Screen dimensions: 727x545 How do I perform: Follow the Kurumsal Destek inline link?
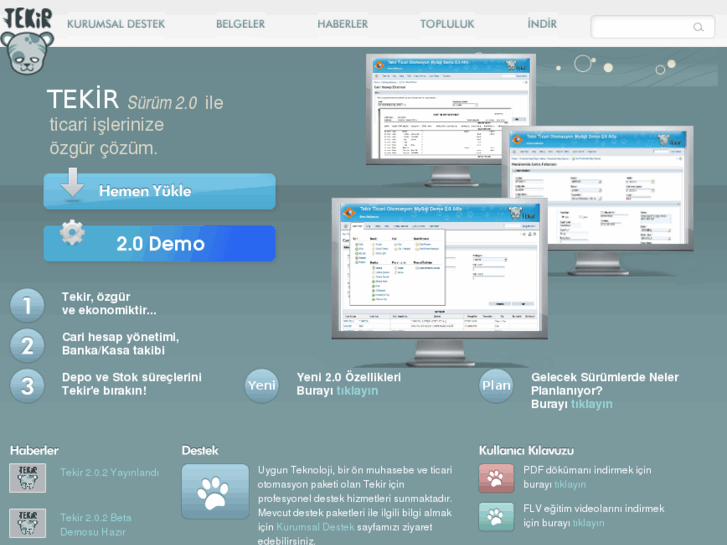pyautogui.click(x=315, y=527)
